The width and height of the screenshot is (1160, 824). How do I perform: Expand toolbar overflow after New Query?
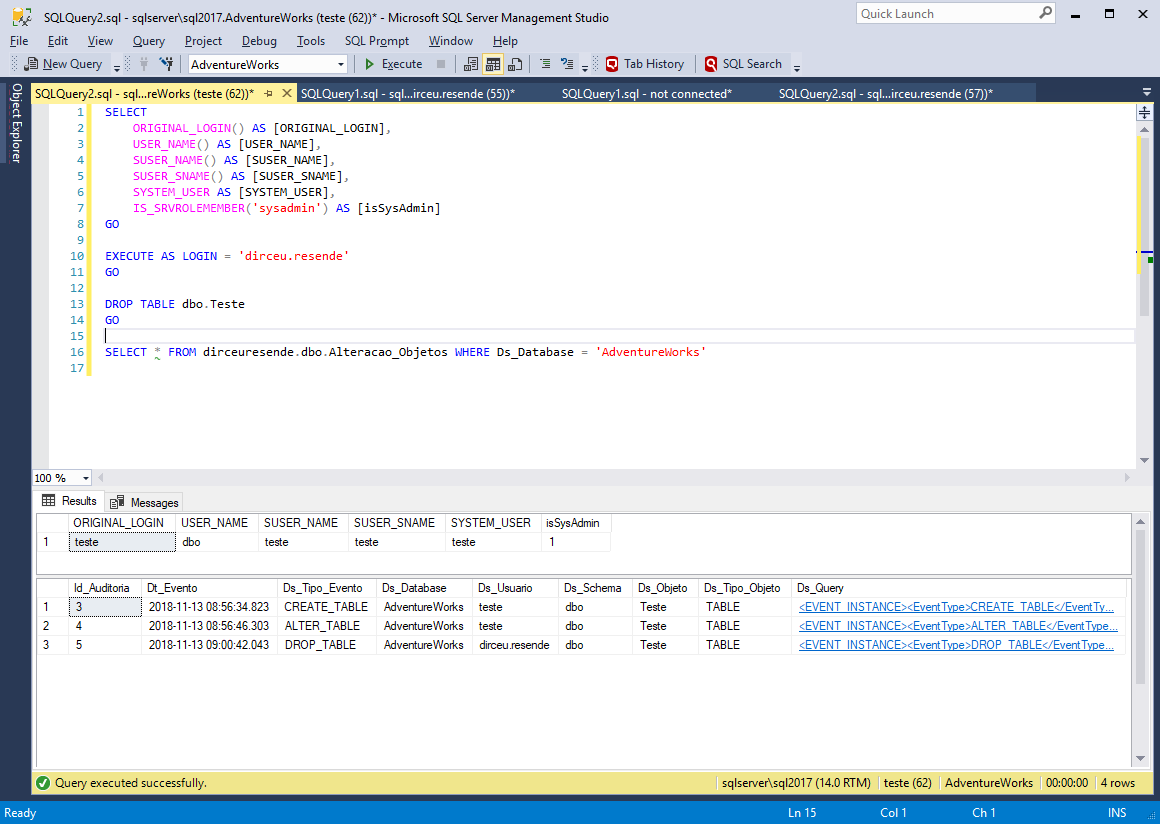pyautogui.click(x=117, y=68)
